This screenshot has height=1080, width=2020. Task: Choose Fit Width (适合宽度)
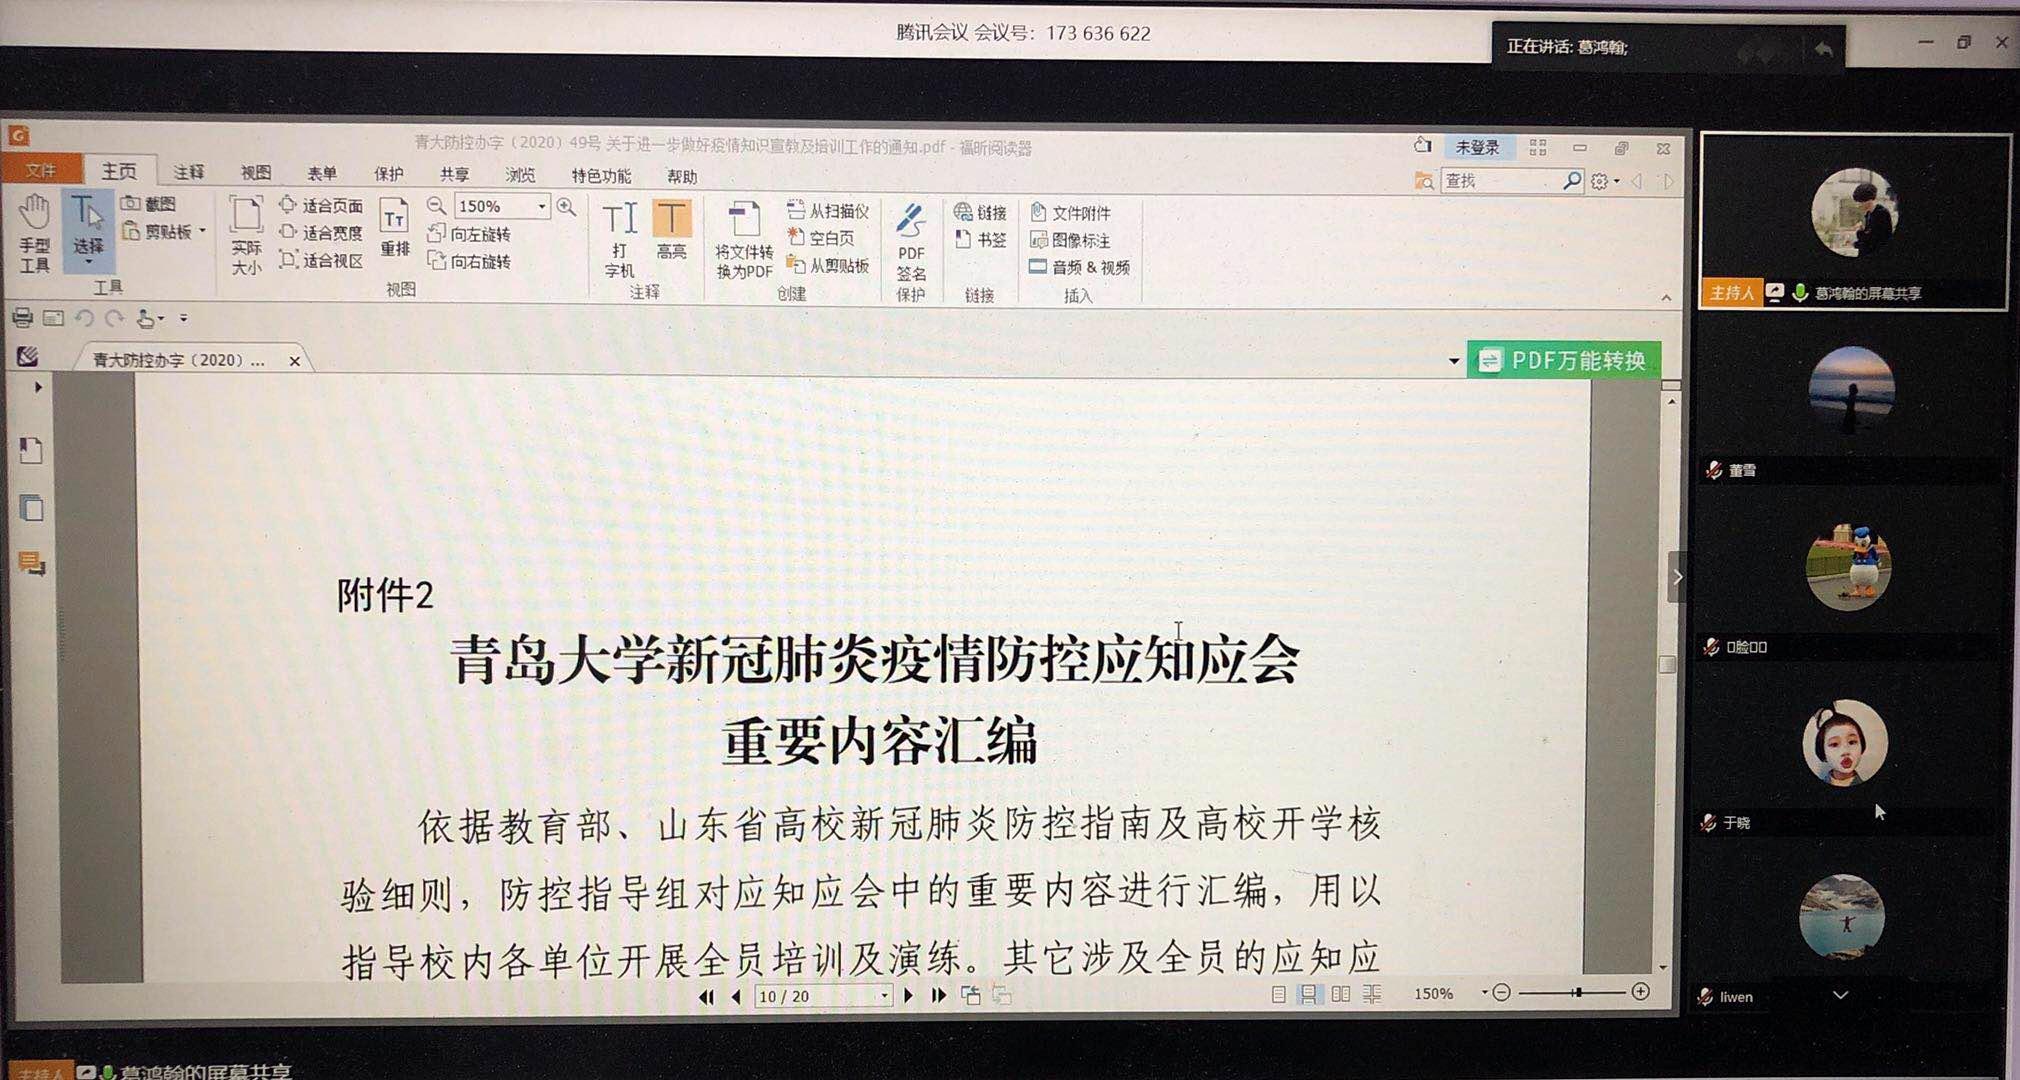click(x=321, y=232)
